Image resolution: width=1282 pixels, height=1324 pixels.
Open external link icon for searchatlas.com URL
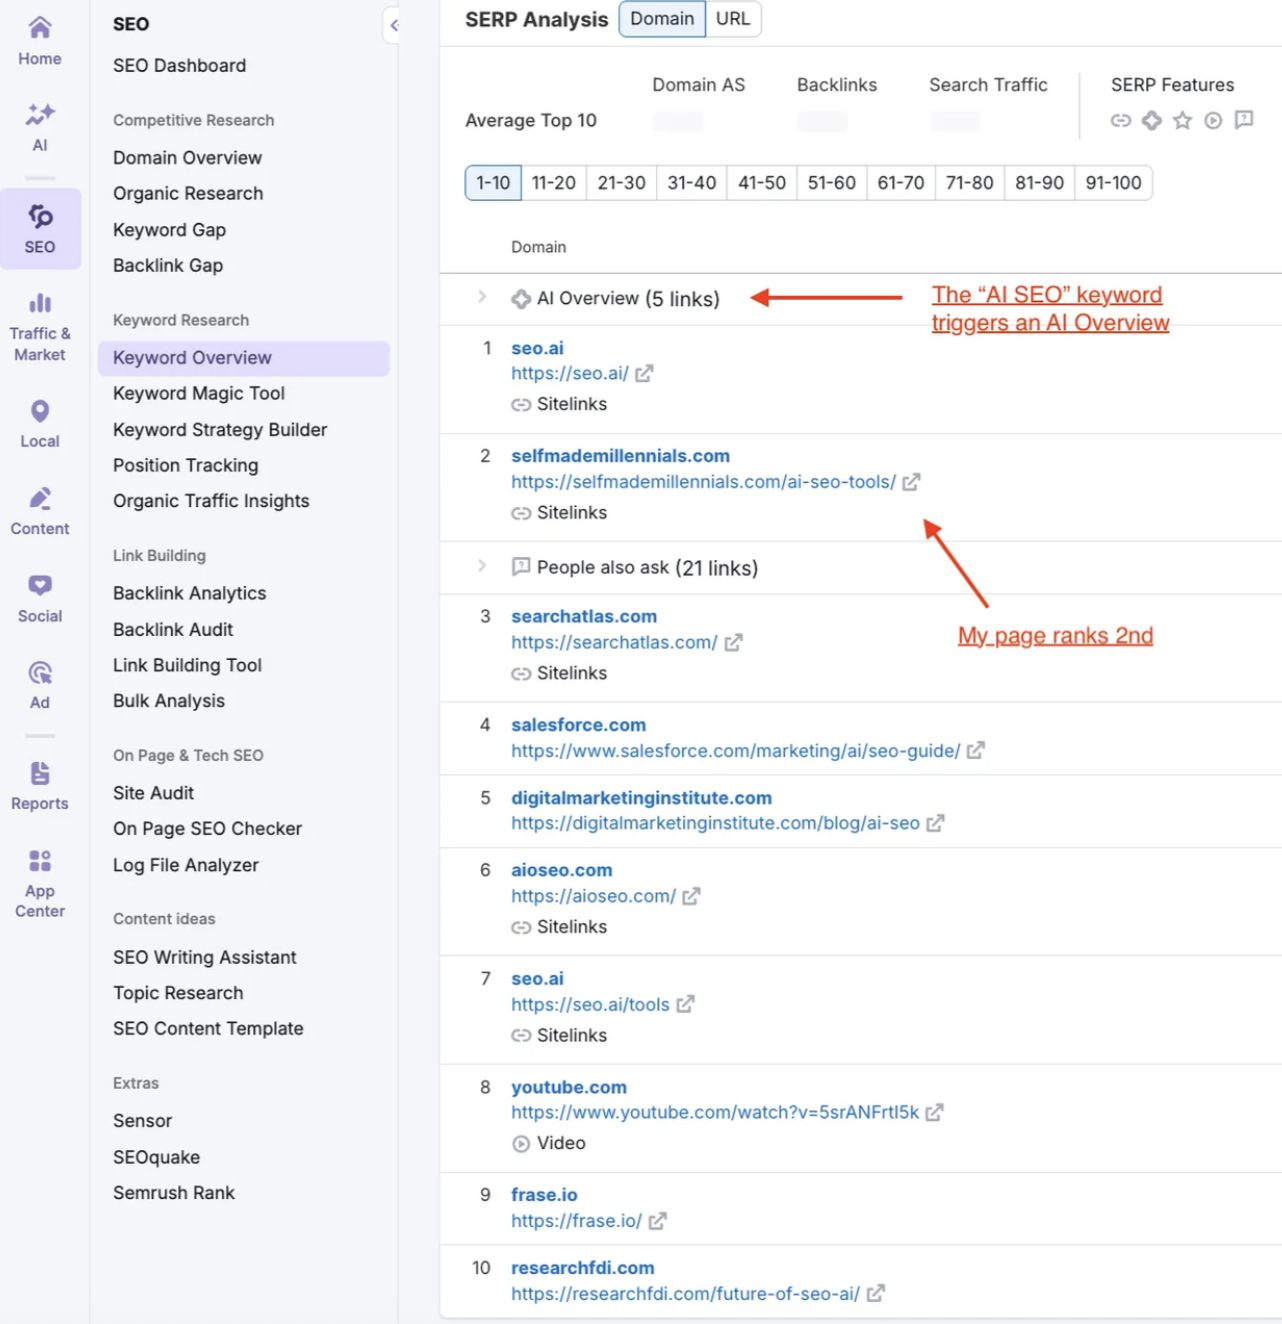[733, 642]
